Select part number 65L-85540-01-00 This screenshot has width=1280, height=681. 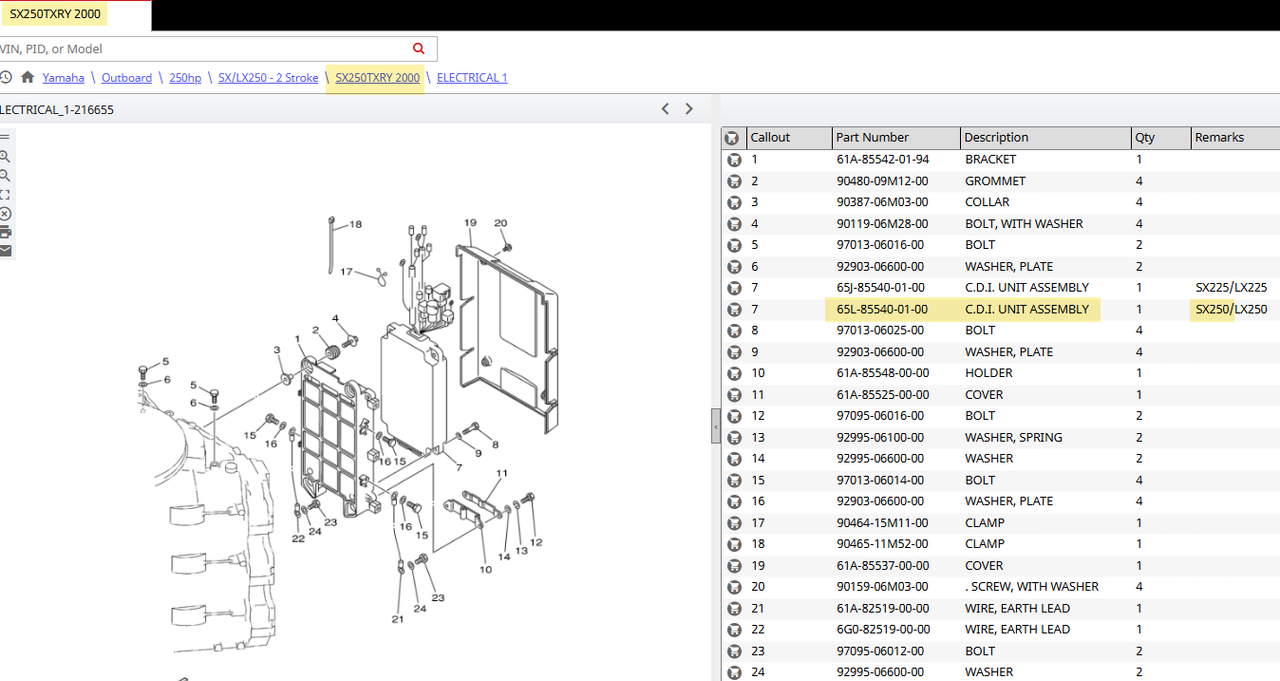coord(882,309)
